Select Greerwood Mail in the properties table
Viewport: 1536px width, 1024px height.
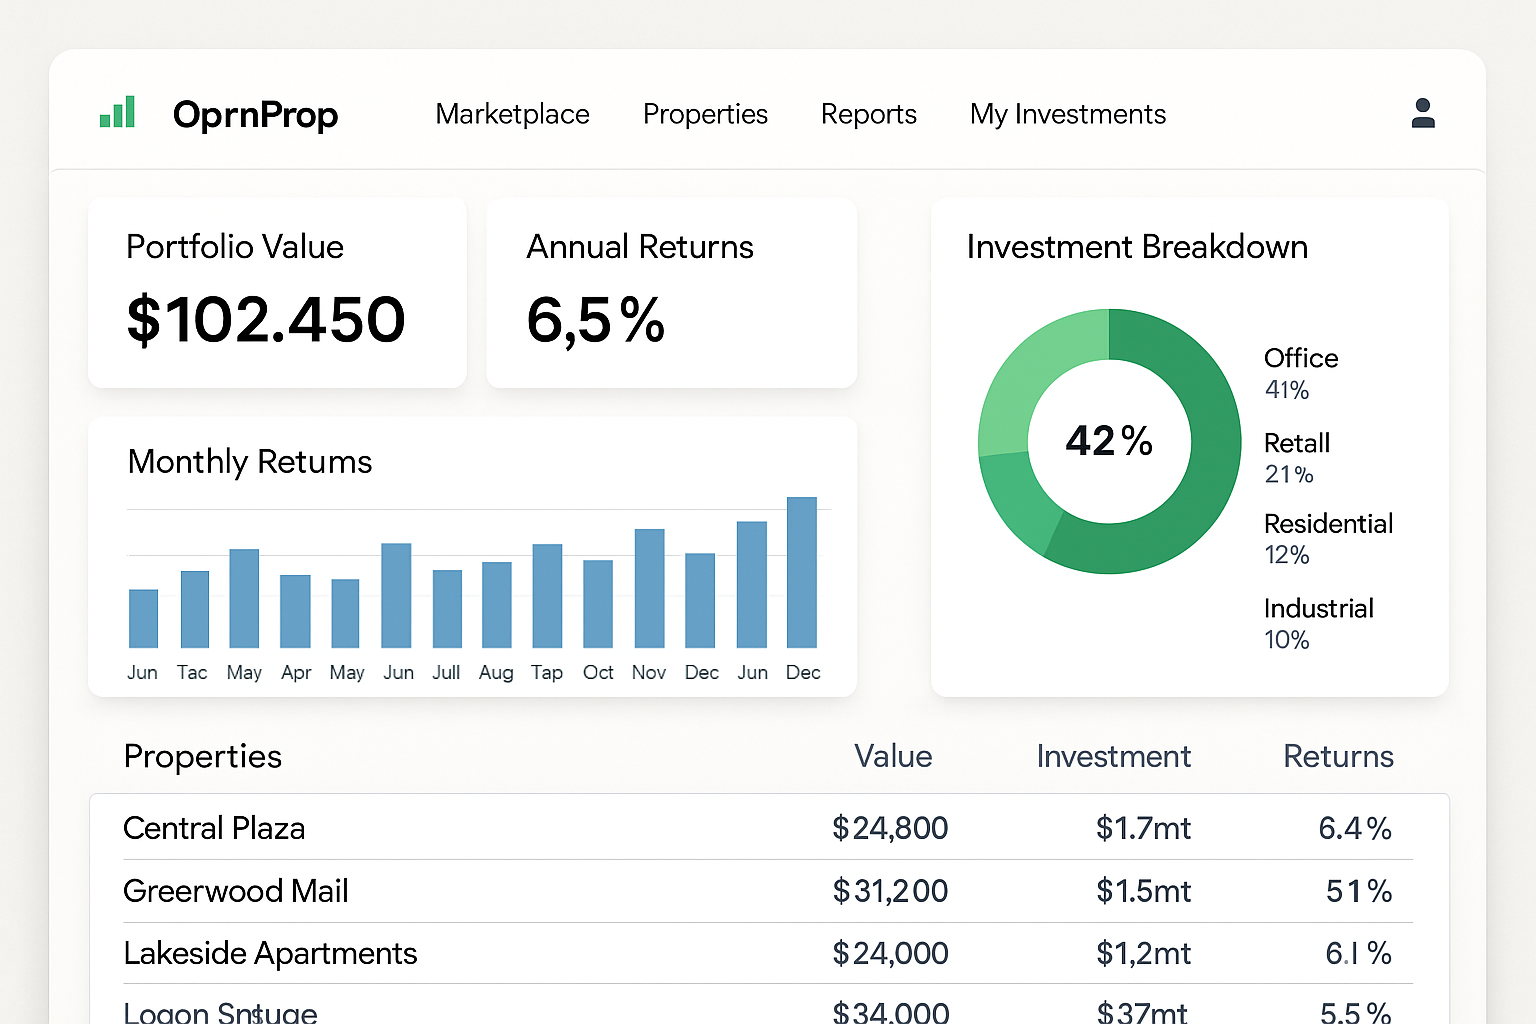[x=236, y=891]
